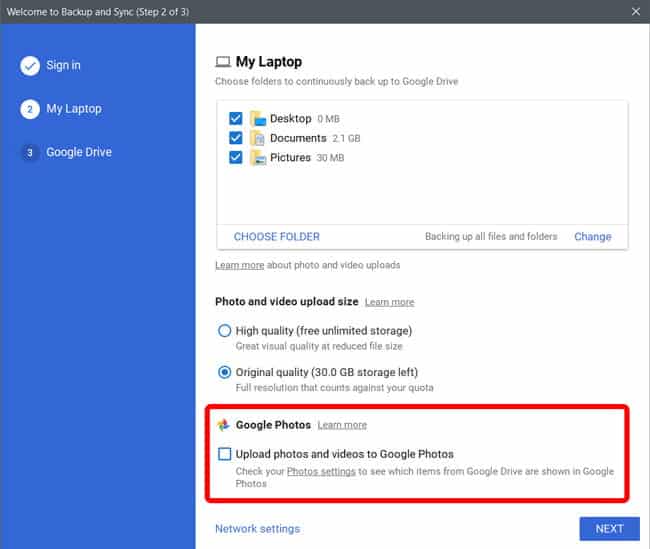This screenshot has height=549, width=650.
Task: Open Learn more beside Google Photos
Action: (342, 425)
